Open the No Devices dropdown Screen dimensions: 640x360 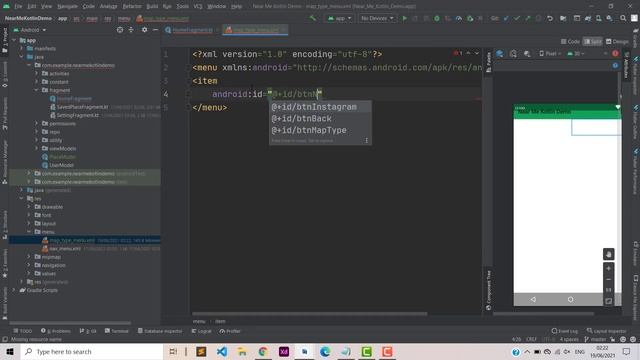[x=377, y=18]
